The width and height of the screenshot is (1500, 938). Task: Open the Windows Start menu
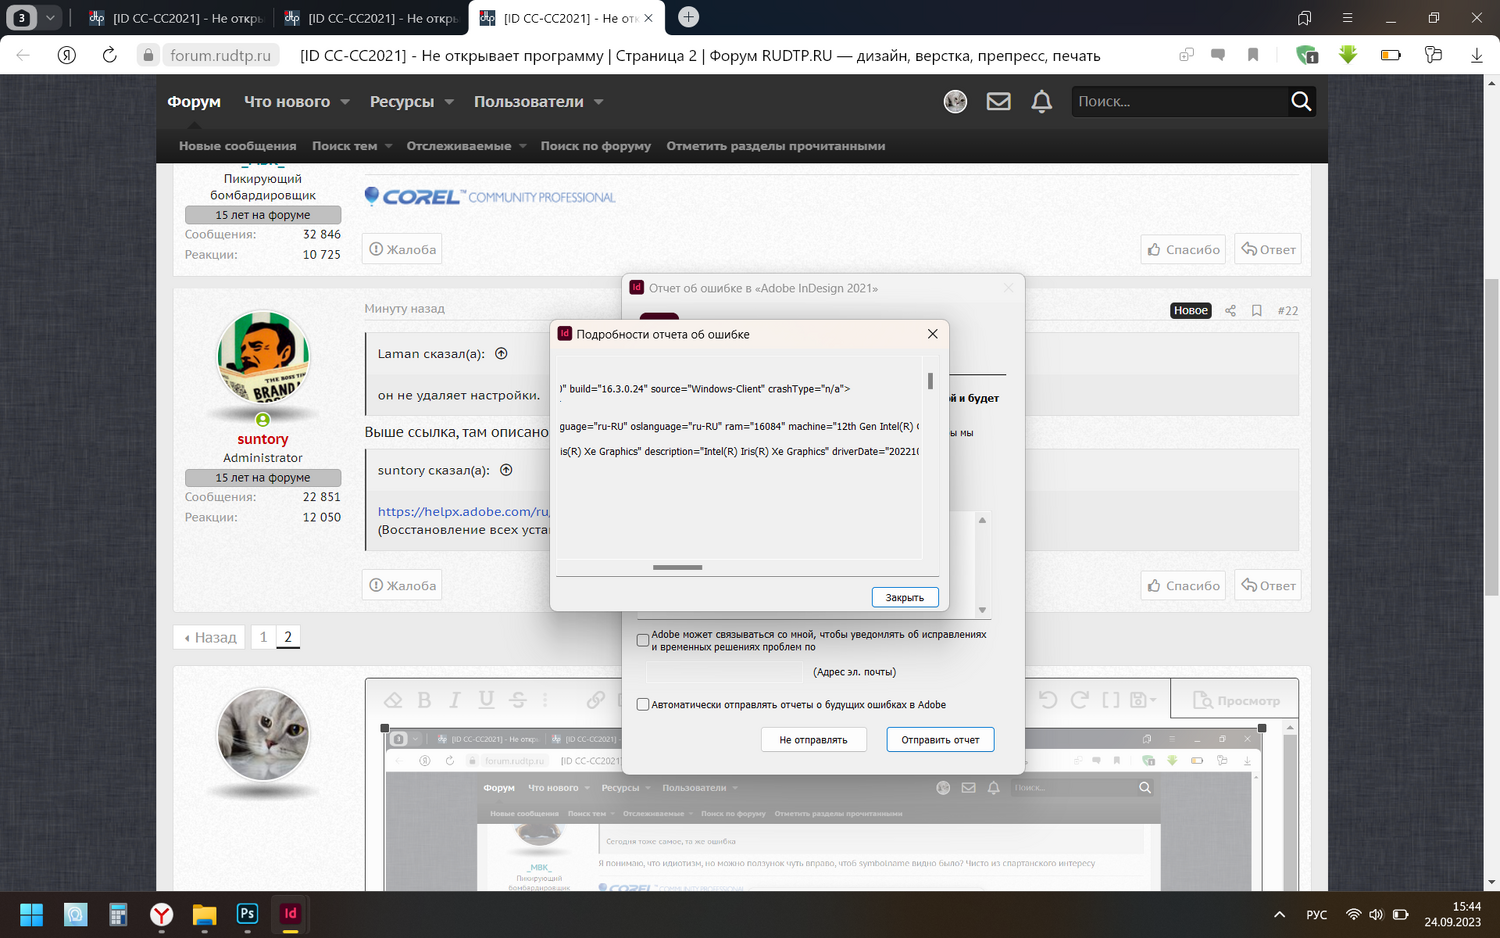coord(32,914)
